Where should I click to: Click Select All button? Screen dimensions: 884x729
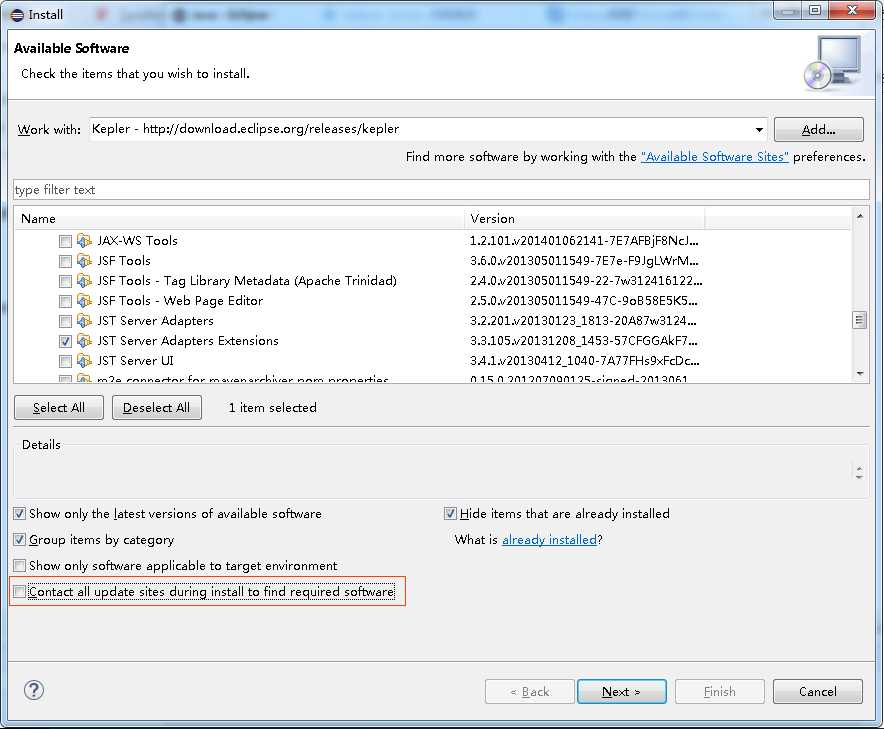(59, 408)
